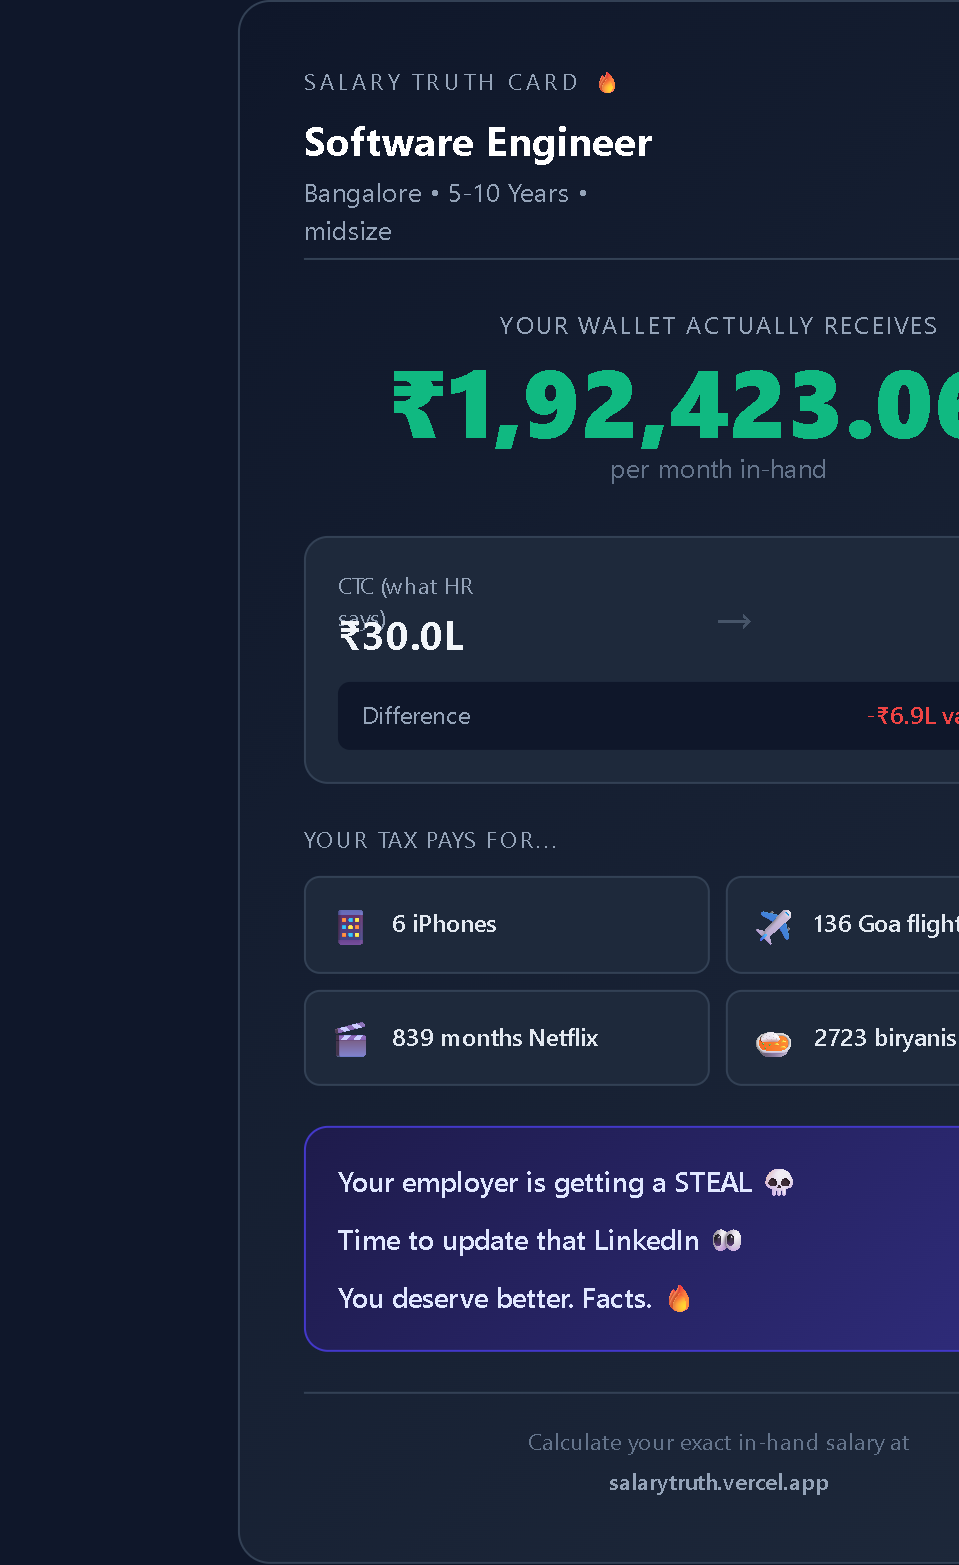This screenshot has height=1565, width=959.
Task: Click the fire emoji next to SALARY TRUTH CARD
Action: [607, 82]
